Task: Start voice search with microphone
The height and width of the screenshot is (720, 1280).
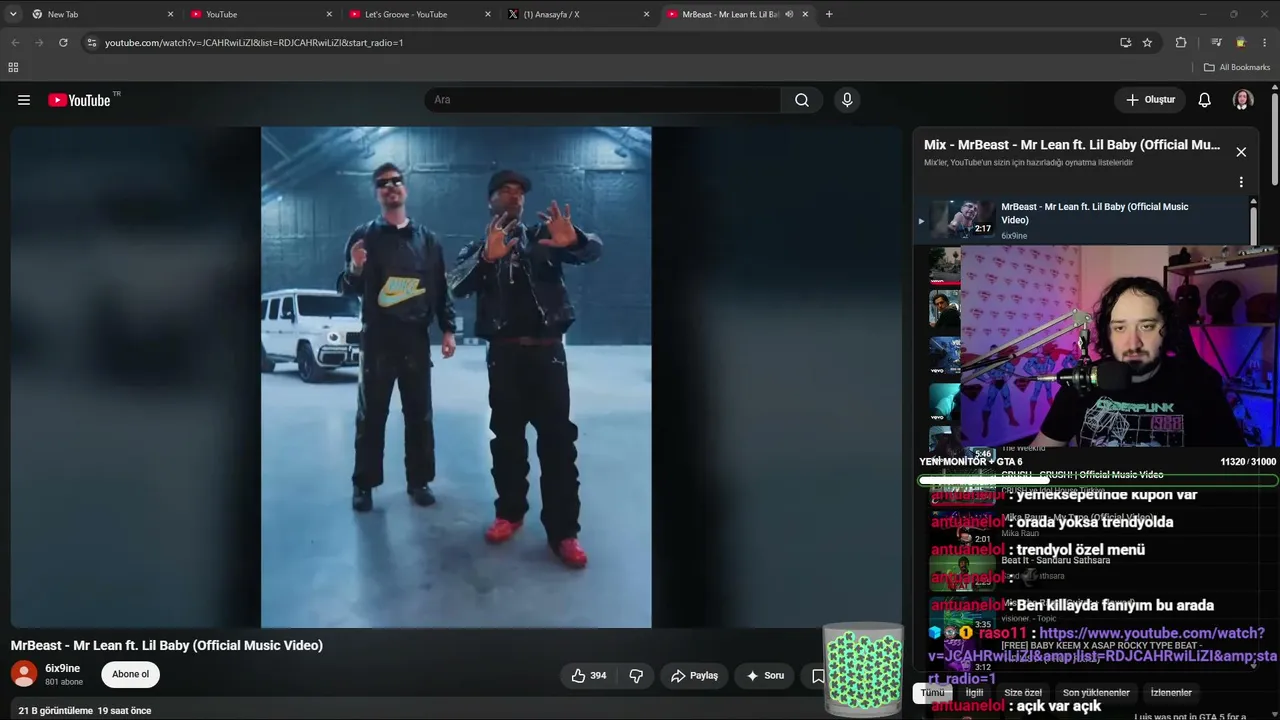Action: tap(847, 100)
